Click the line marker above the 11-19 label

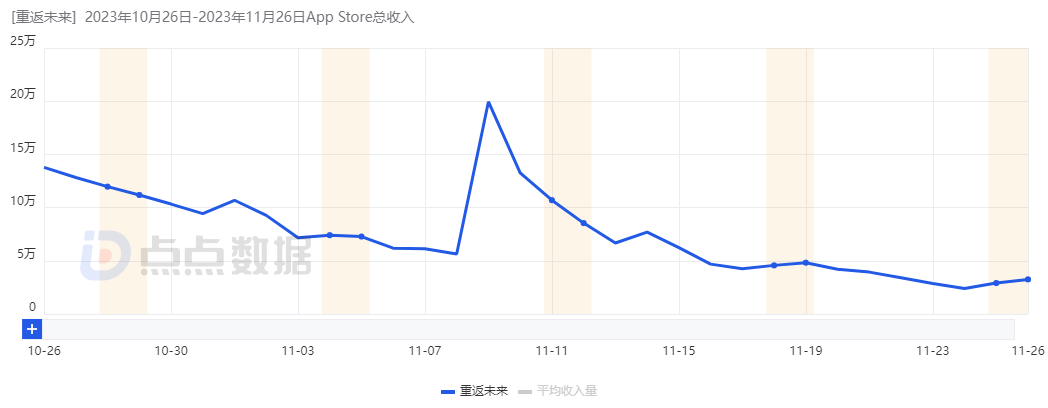(806, 263)
